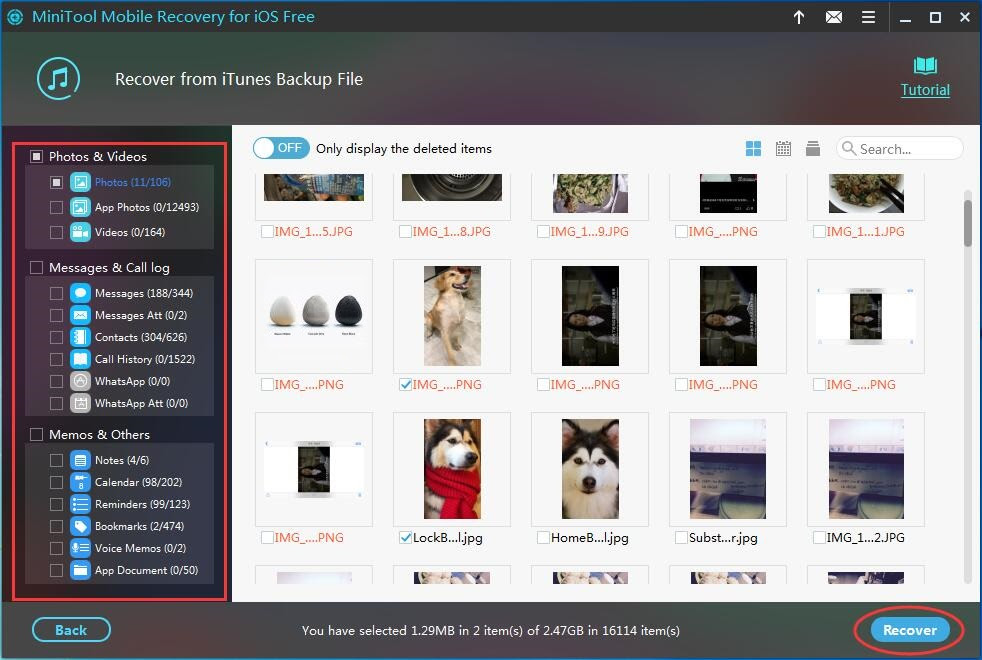The image size is (982, 660).
Task: Click the search magnifier icon
Action: 849,148
